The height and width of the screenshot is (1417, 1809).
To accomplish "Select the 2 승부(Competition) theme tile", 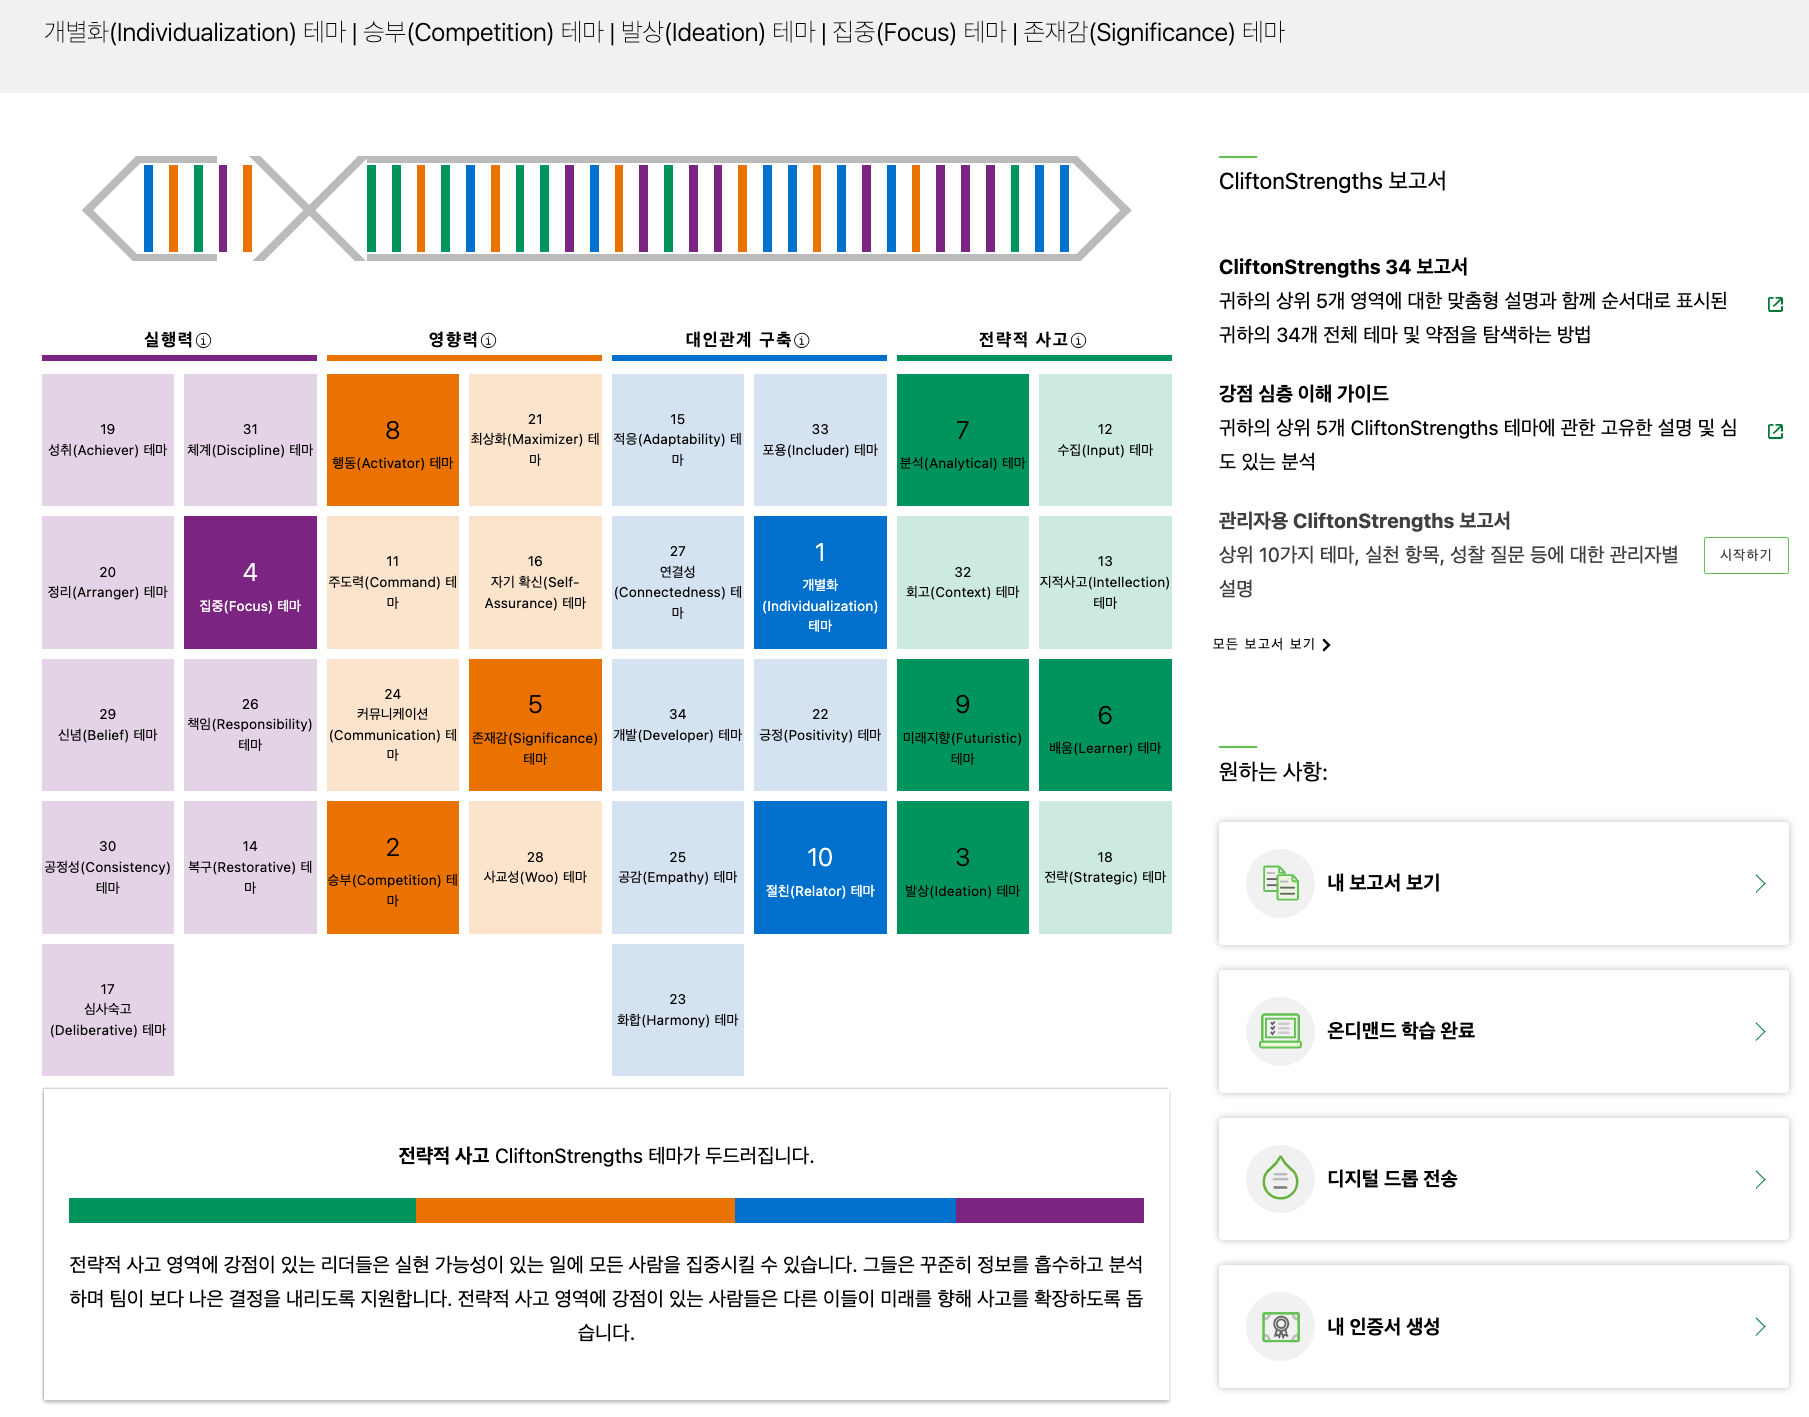I will point(393,868).
